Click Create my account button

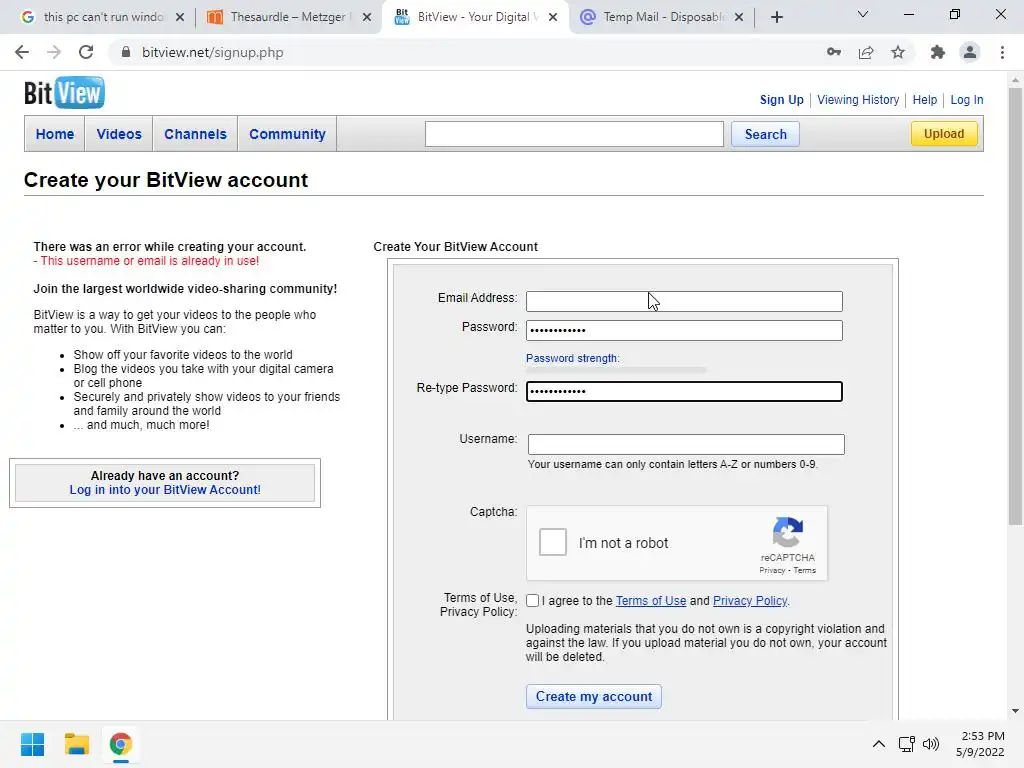594,697
